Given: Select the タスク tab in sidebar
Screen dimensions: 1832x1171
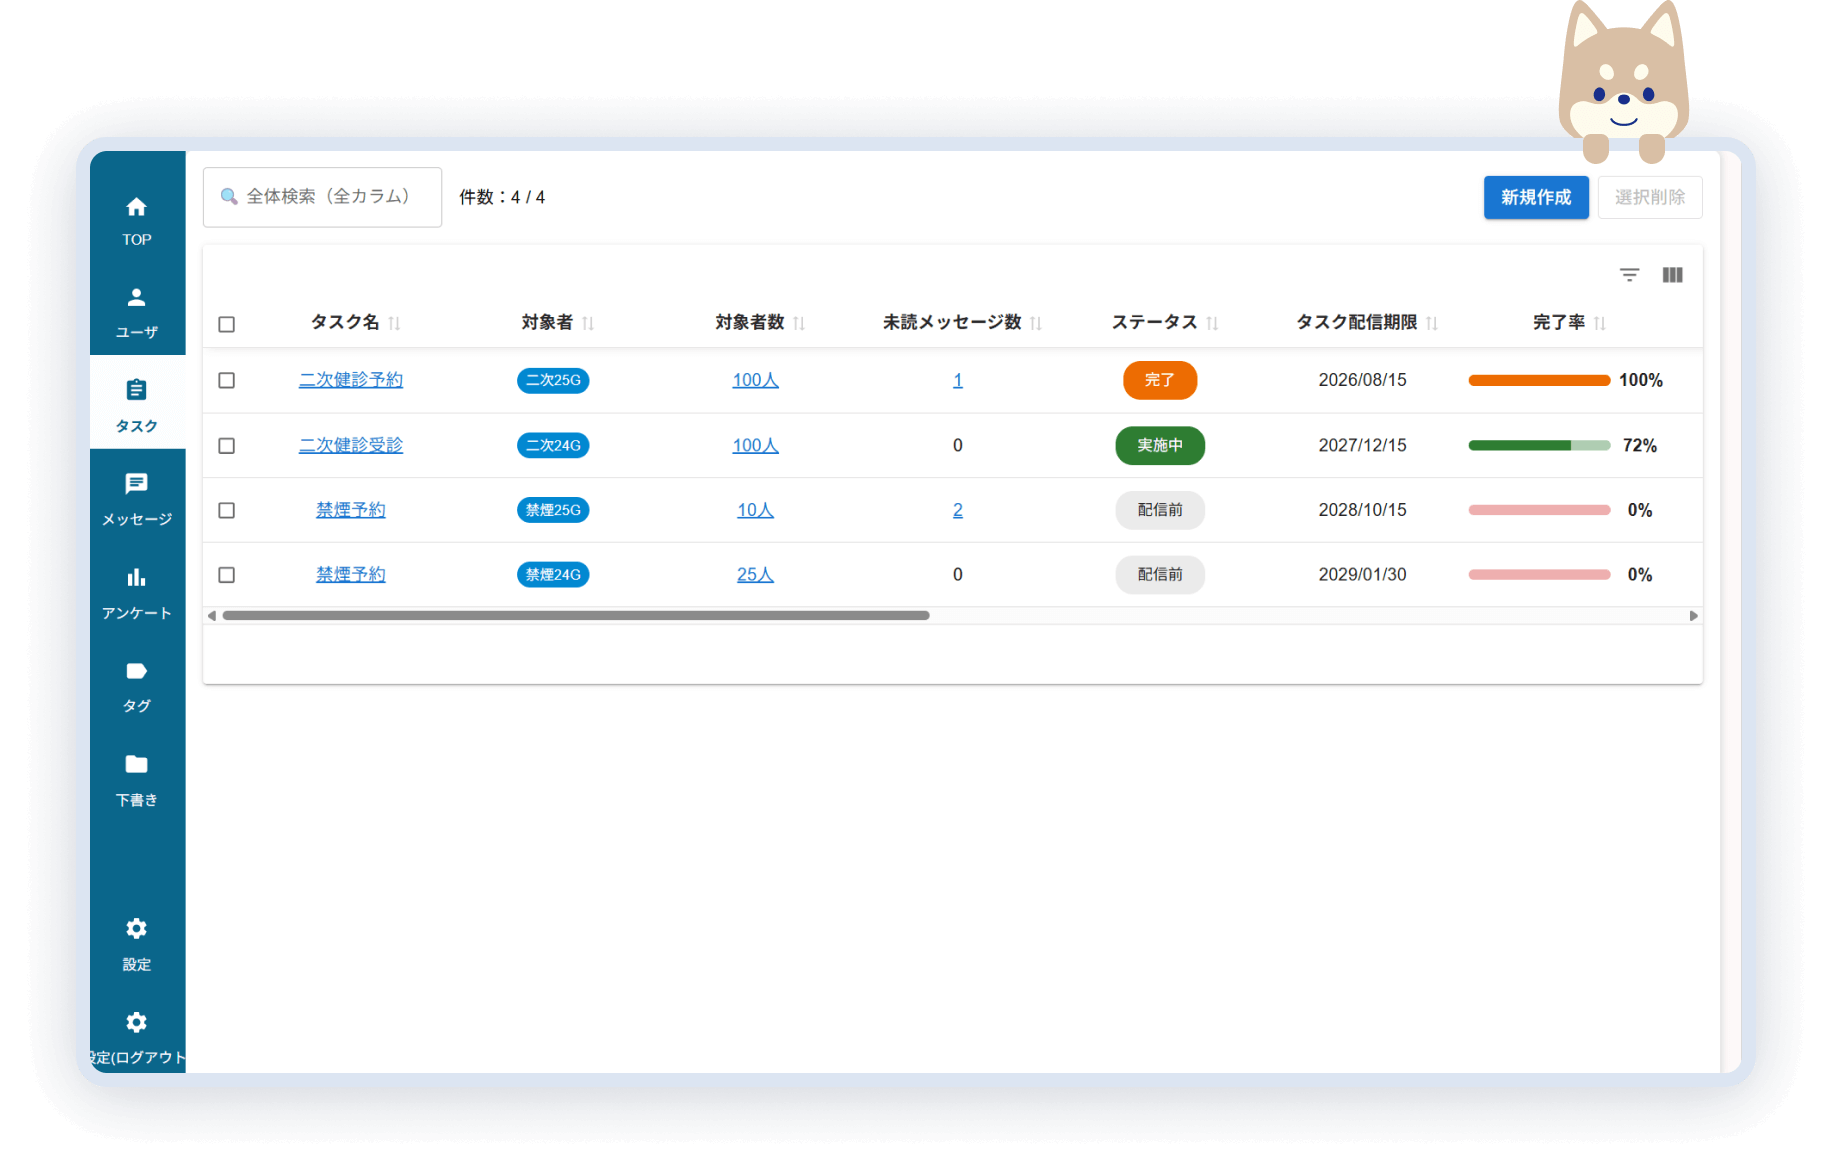Looking at the screenshot, I should click(137, 403).
